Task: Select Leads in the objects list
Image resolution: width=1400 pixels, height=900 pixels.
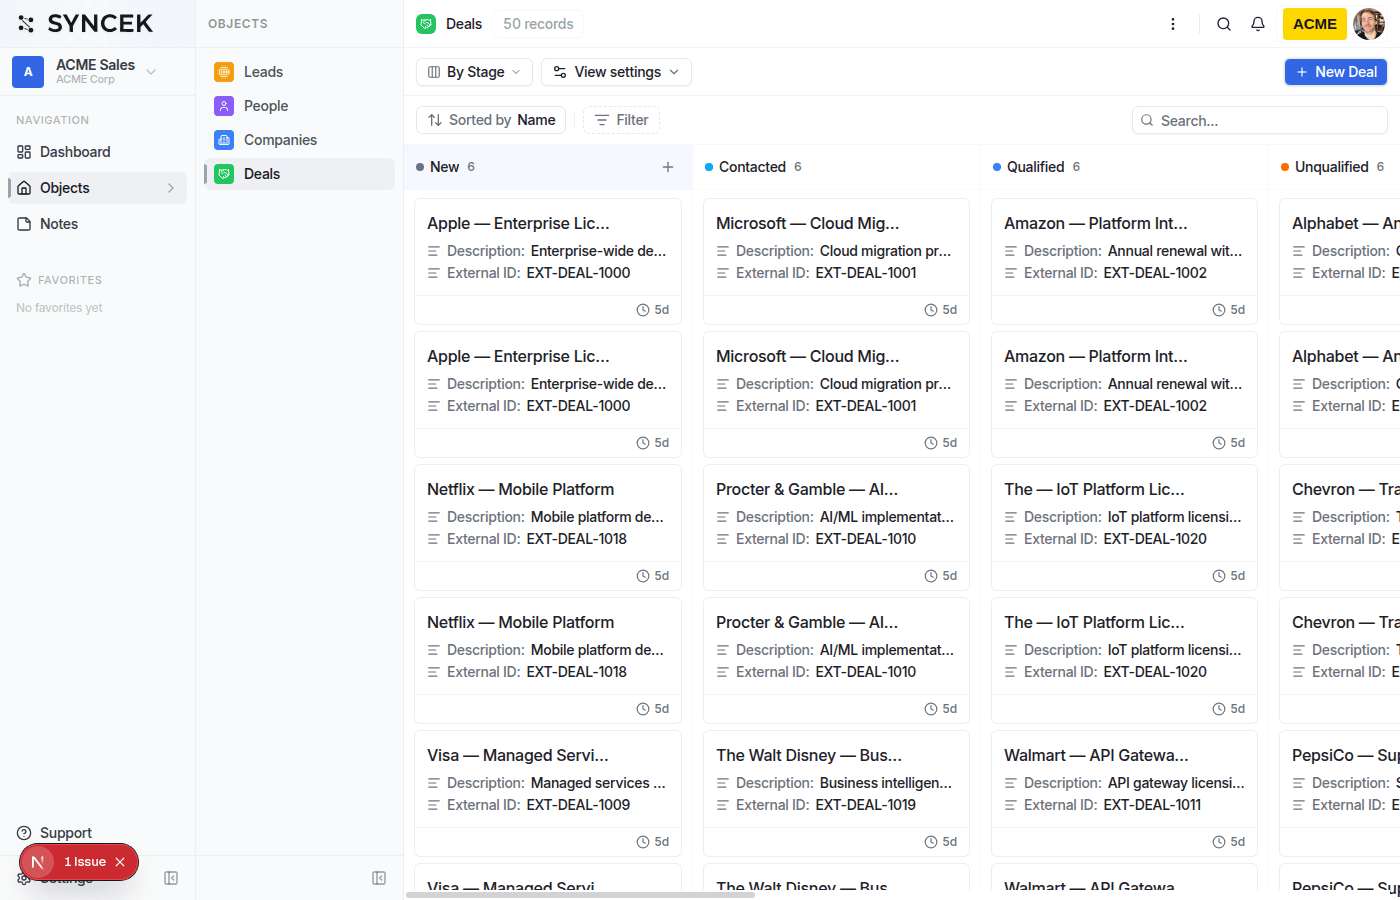Action: 299,72
